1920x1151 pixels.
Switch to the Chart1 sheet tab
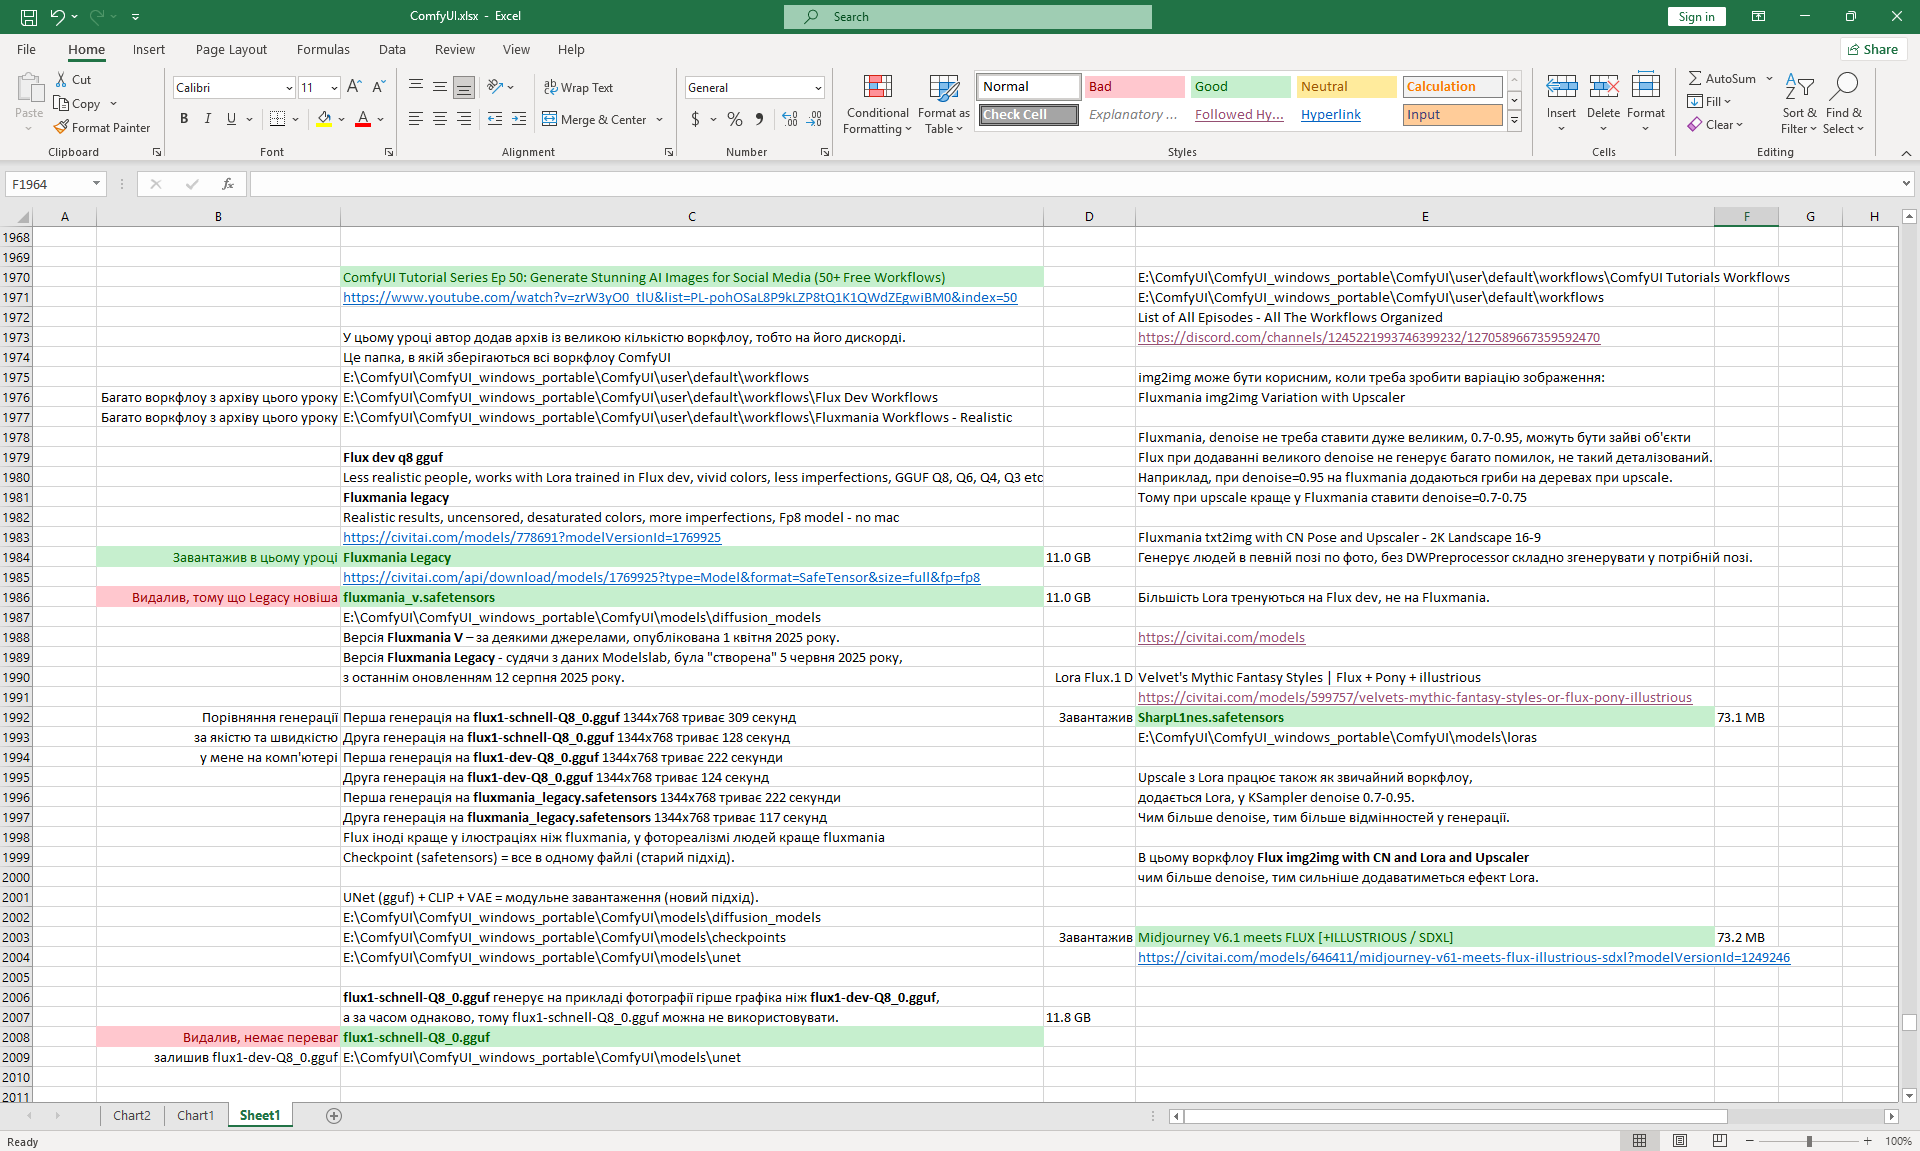coord(195,1115)
